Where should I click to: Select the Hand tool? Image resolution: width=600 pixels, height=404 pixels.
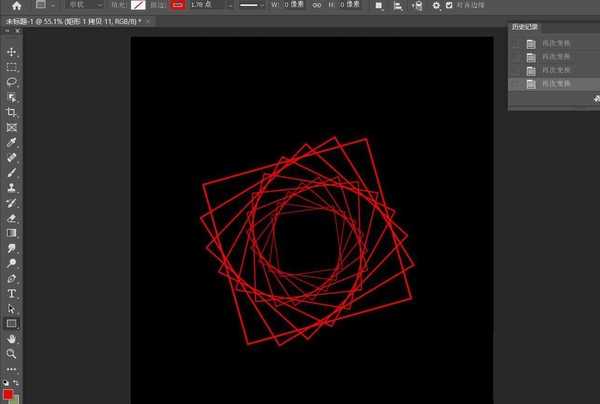[x=11, y=339]
